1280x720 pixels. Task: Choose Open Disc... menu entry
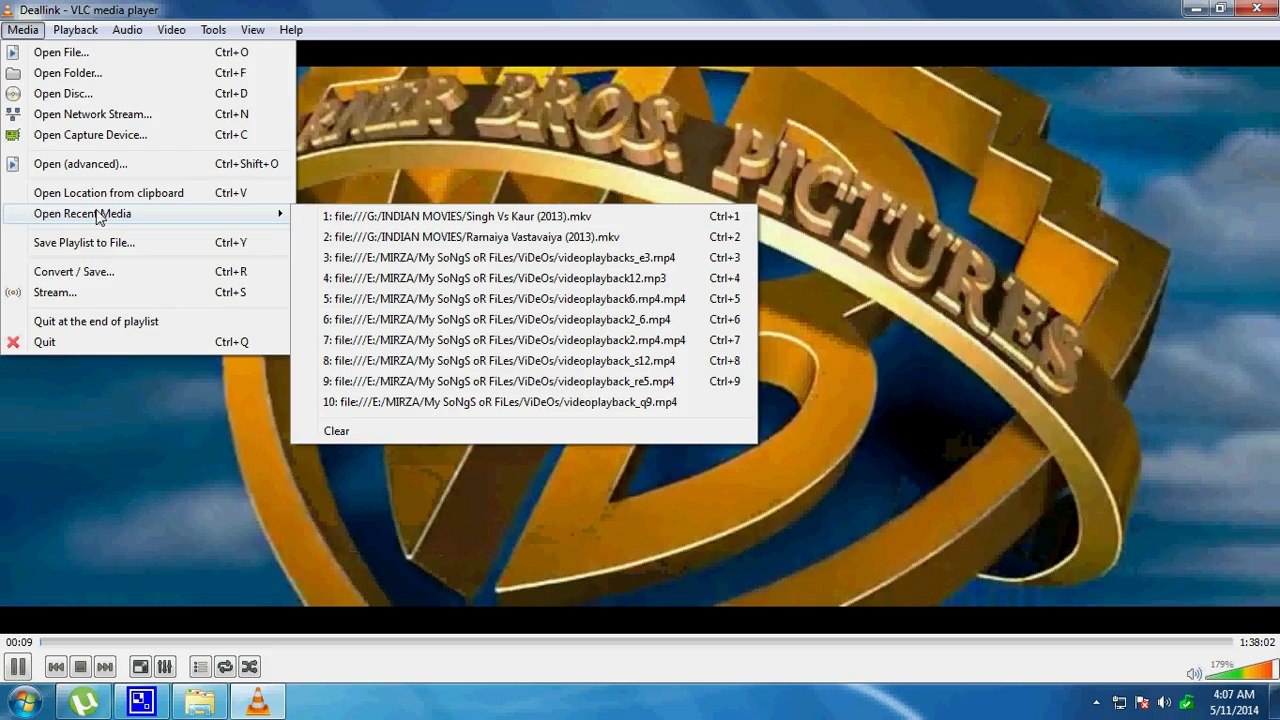pyautogui.click(x=146, y=94)
